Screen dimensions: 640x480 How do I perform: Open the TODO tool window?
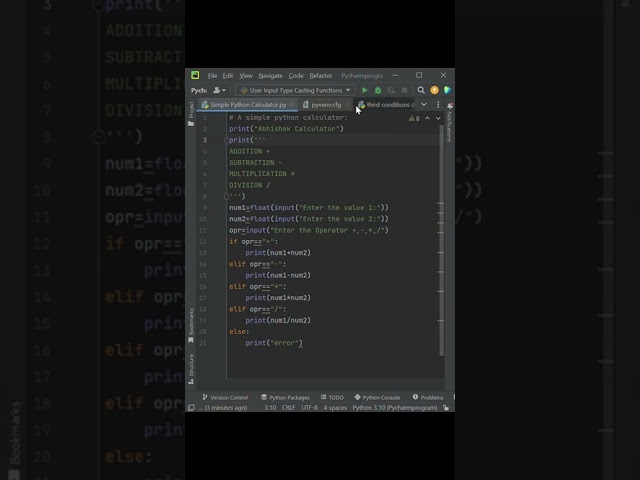[x=332, y=397]
